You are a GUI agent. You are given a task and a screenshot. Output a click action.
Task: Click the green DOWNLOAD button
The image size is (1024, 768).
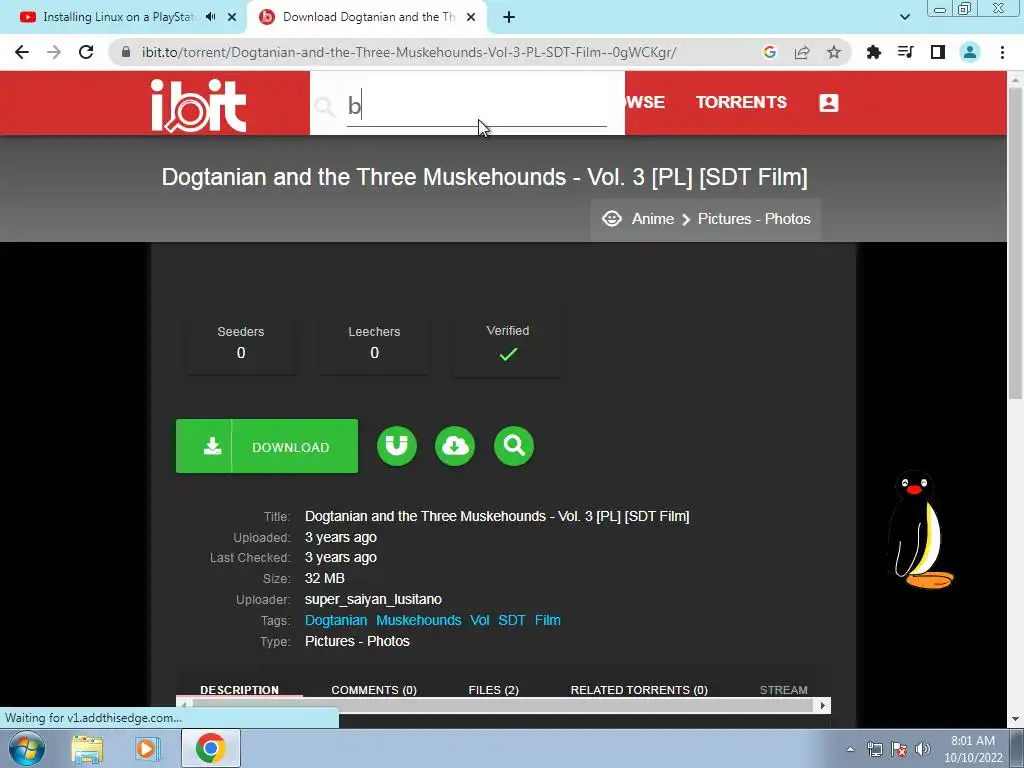tap(267, 447)
